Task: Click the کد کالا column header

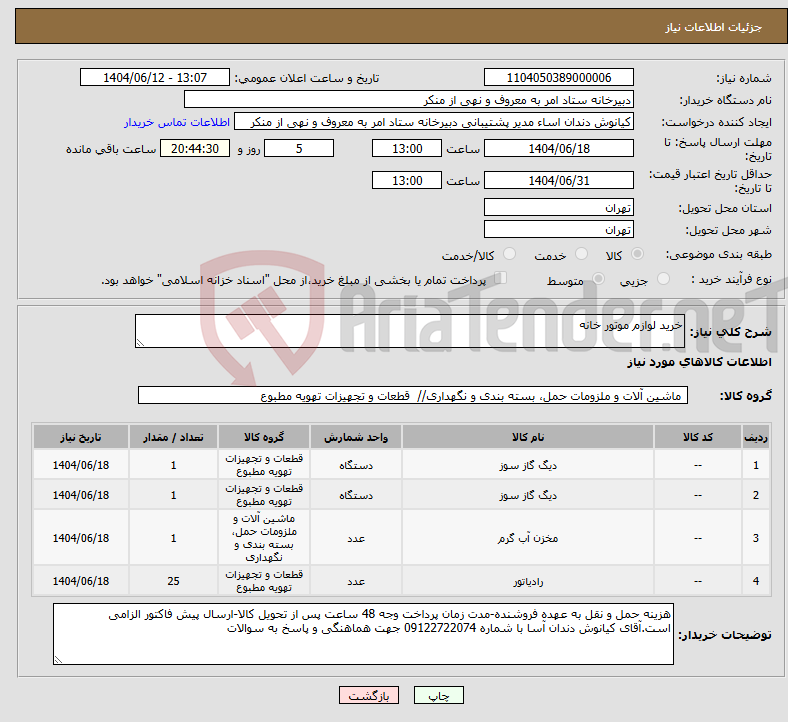Action: 698,437
